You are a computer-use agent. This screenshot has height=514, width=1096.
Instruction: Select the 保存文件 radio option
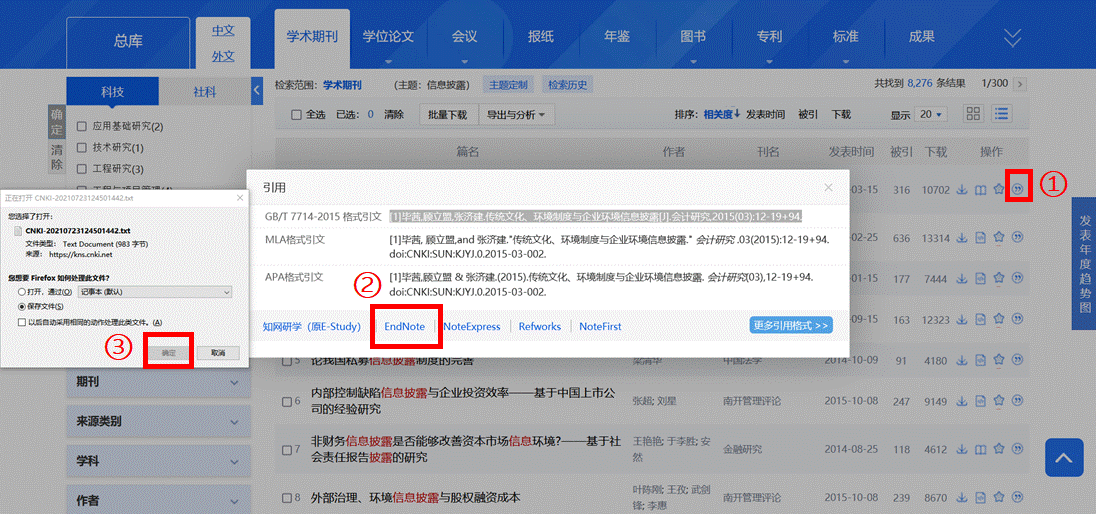[x=23, y=306]
